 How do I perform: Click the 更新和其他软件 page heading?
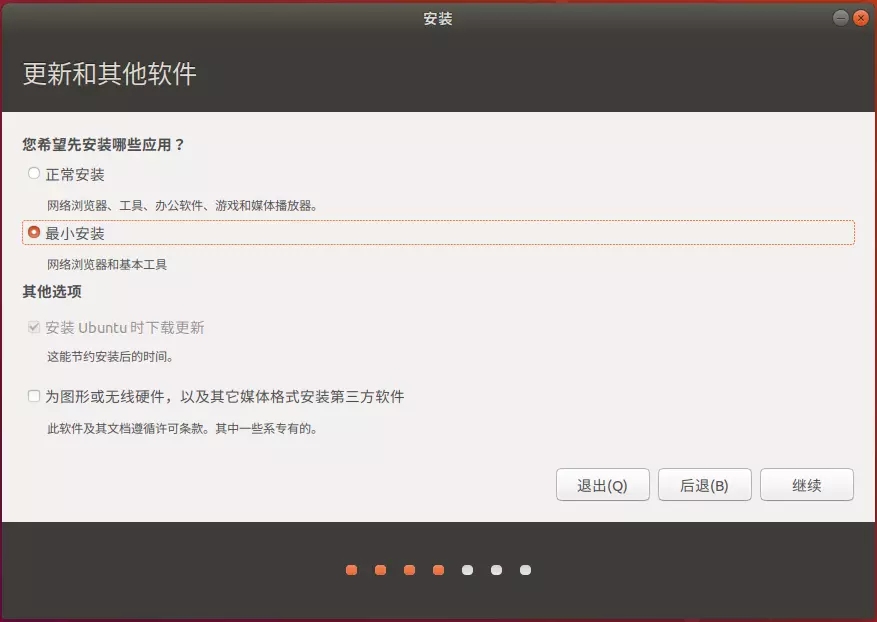coord(110,74)
